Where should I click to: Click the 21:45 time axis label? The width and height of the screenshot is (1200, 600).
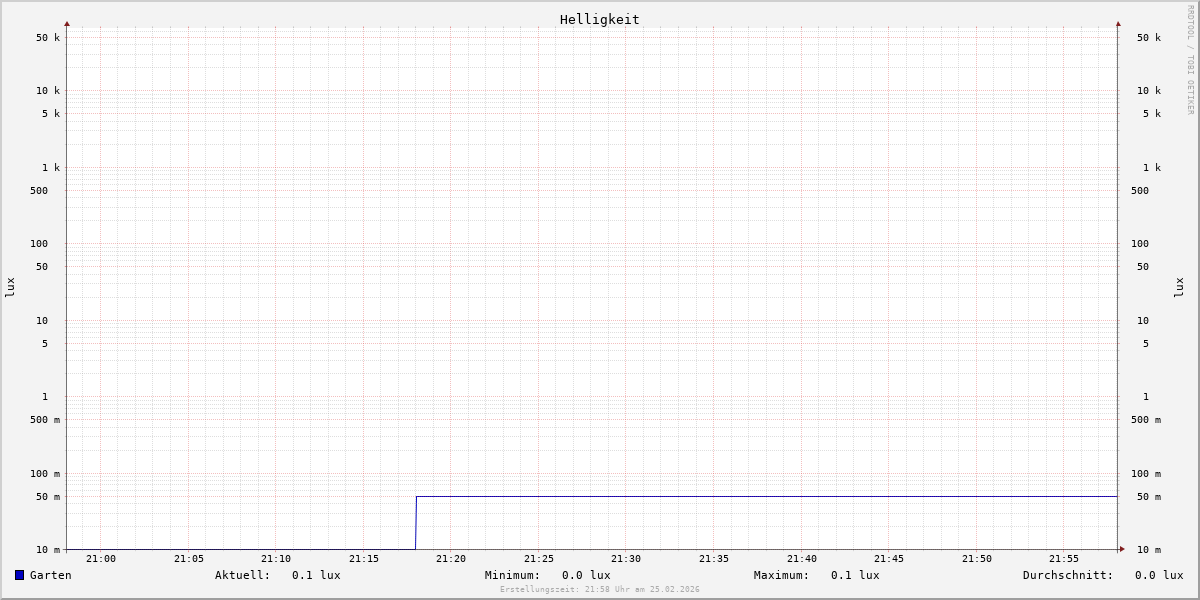tap(889, 559)
